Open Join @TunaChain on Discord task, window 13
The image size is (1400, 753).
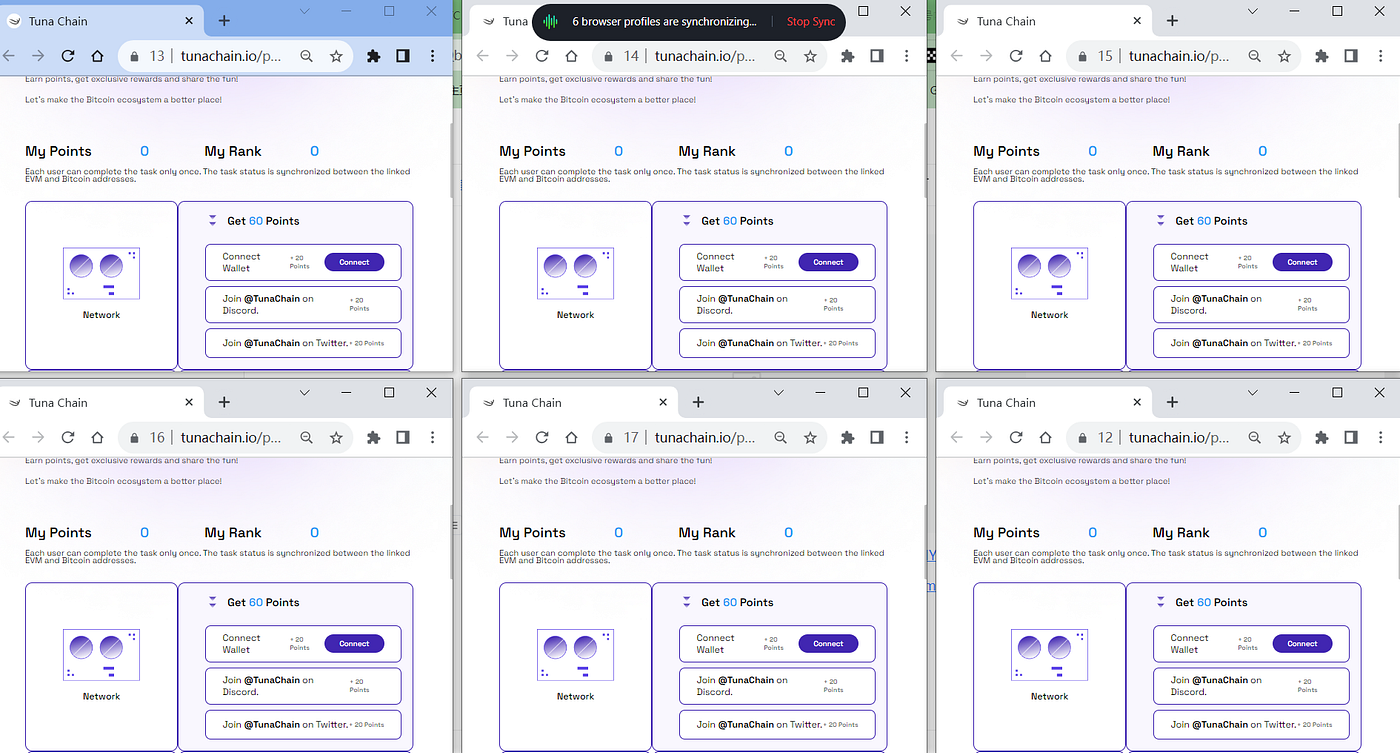click(303, 304)
